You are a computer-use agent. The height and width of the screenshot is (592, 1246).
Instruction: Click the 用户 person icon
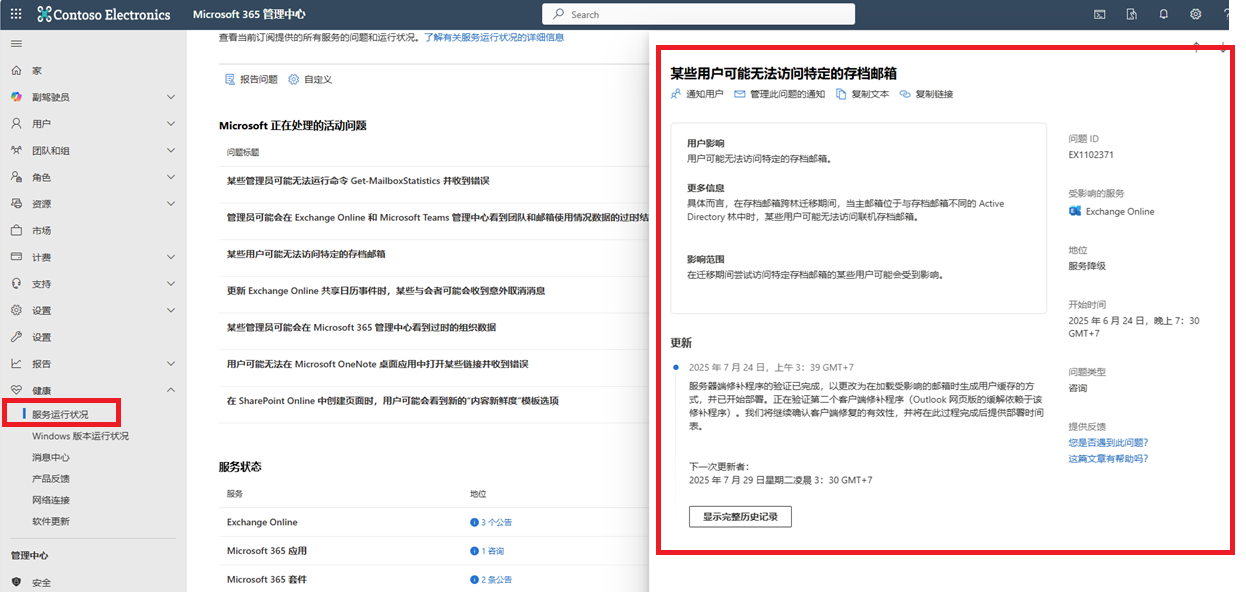(16, 124)
